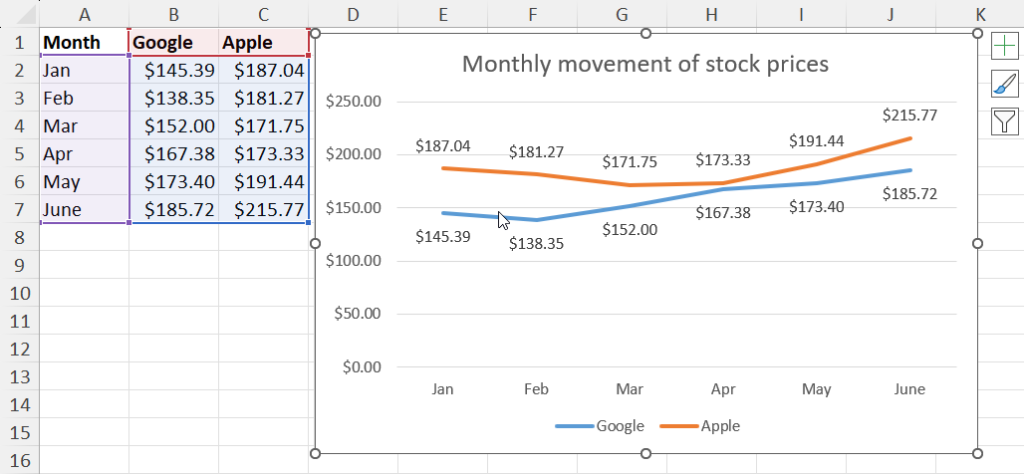Image resolution: width=1024 pixels, height=474 pixels.
Task: Select cell containing $145.39
Action: click(174, 70)
